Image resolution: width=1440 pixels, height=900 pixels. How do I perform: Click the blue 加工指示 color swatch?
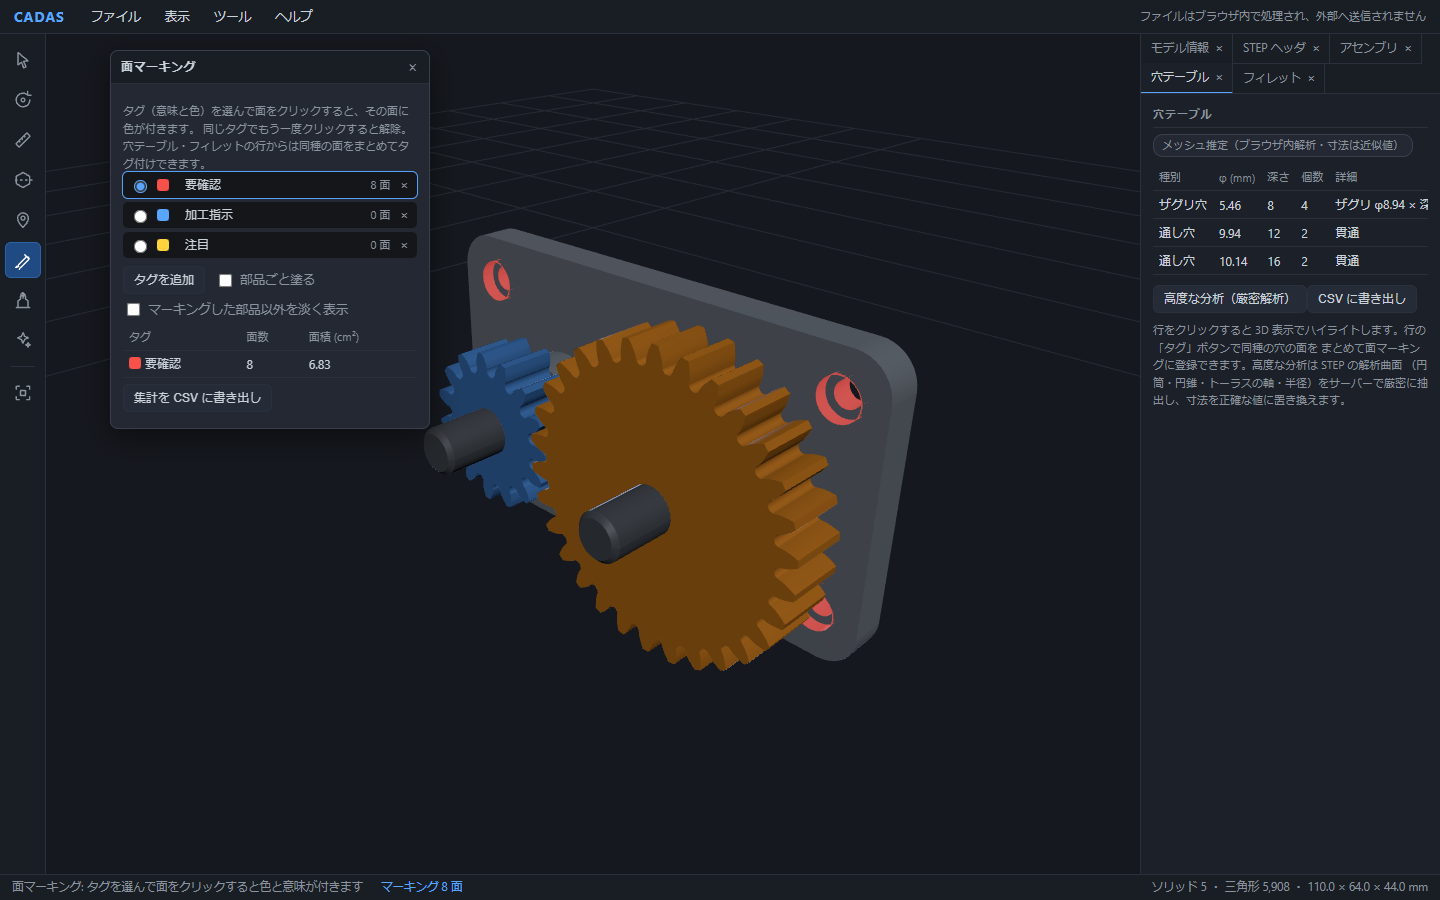(163, 215)
